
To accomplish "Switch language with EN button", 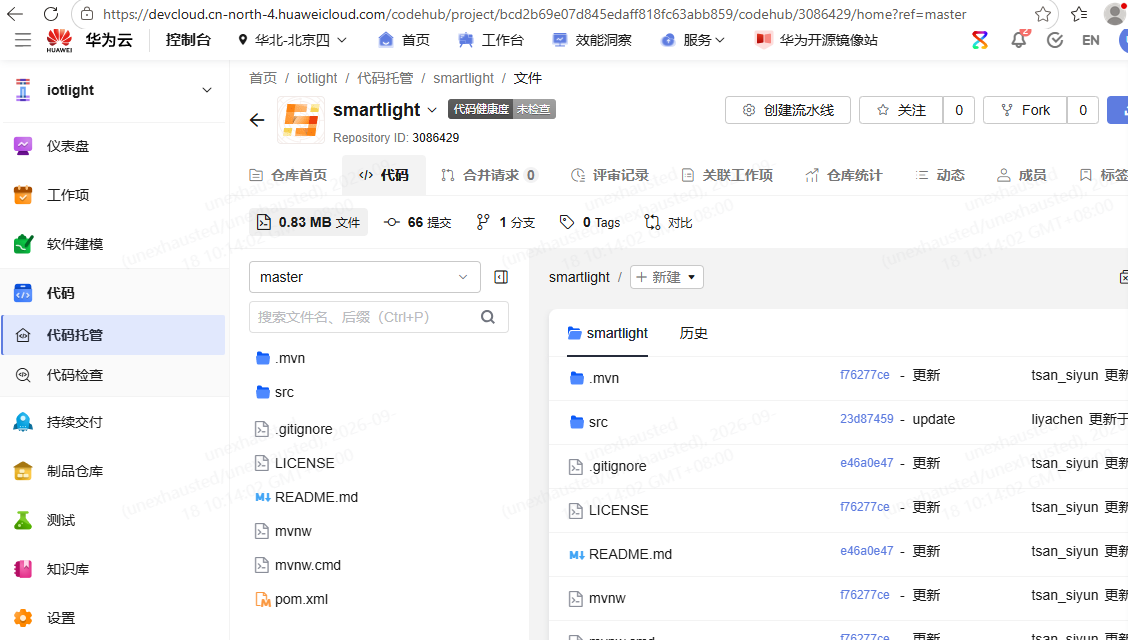I will coord(1091,40).
